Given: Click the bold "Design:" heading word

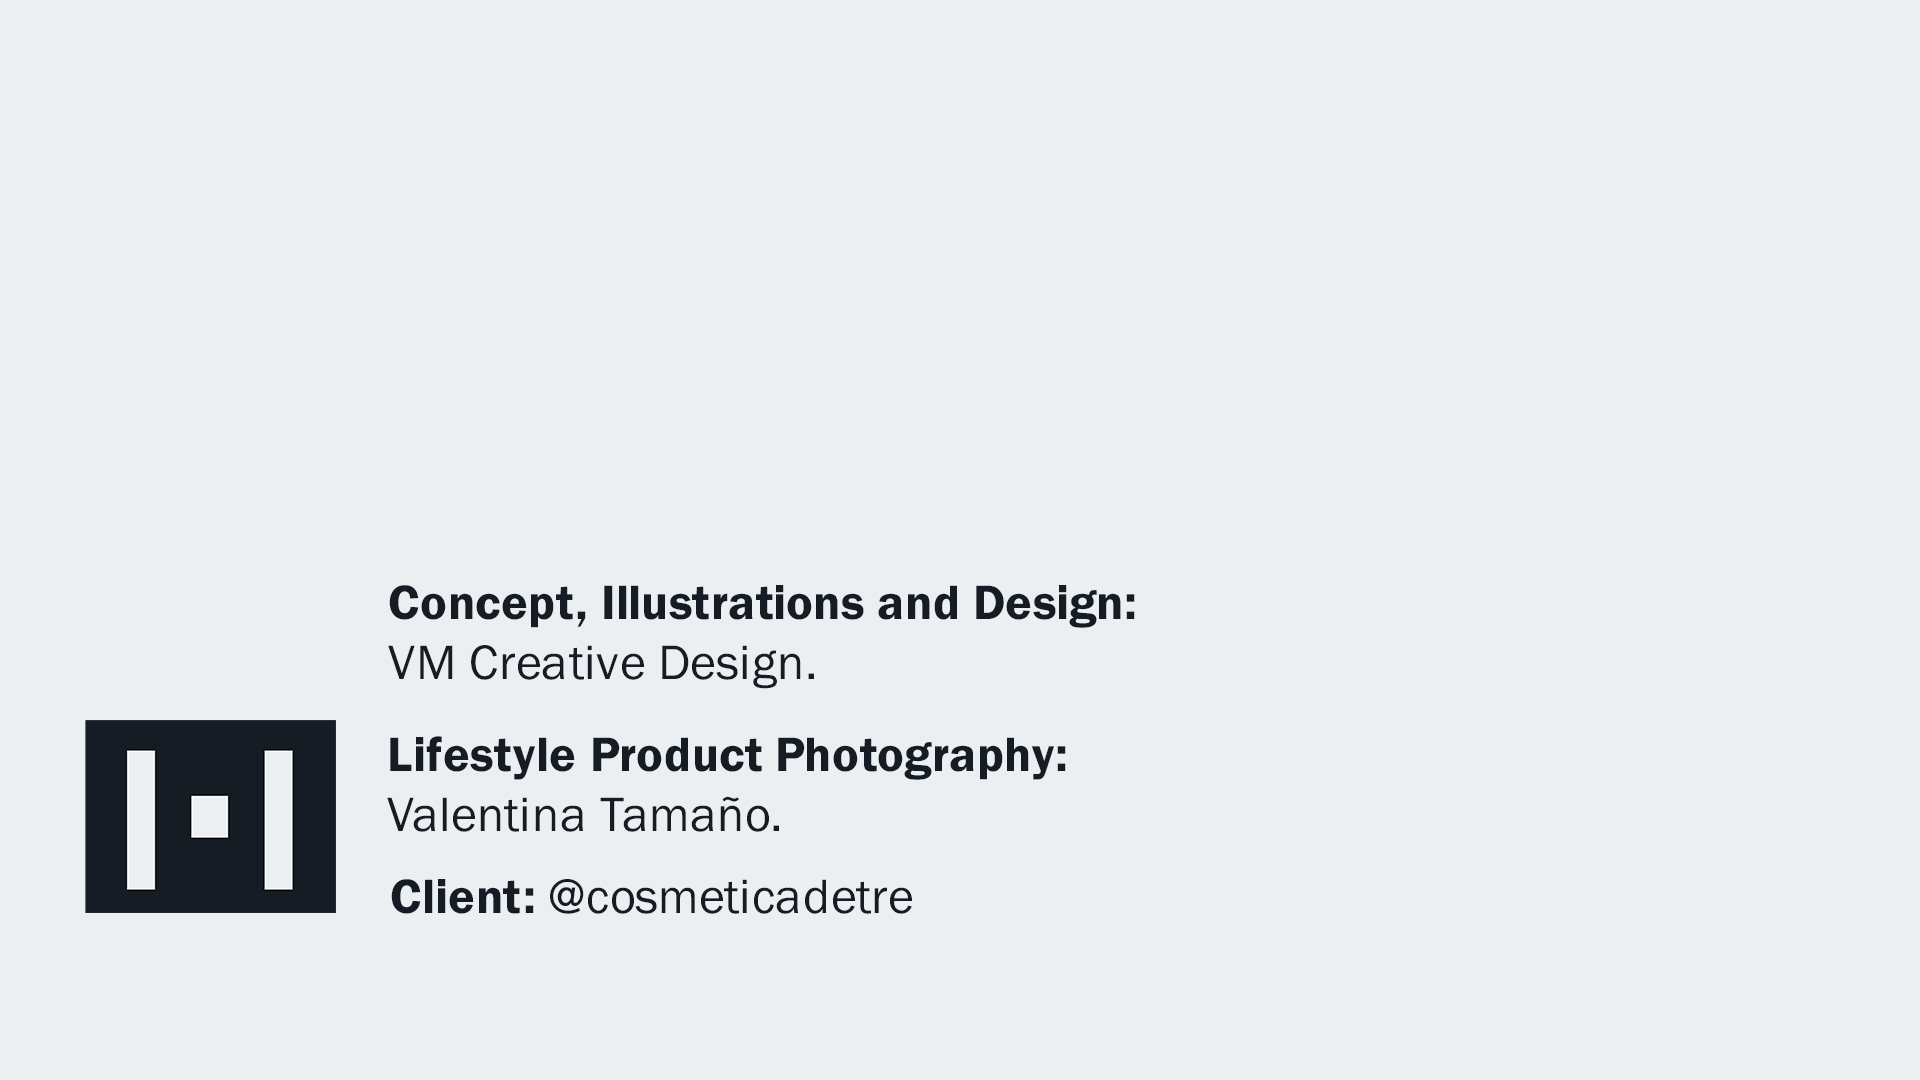Looking at the screenshot, I should pos(1054,603).
